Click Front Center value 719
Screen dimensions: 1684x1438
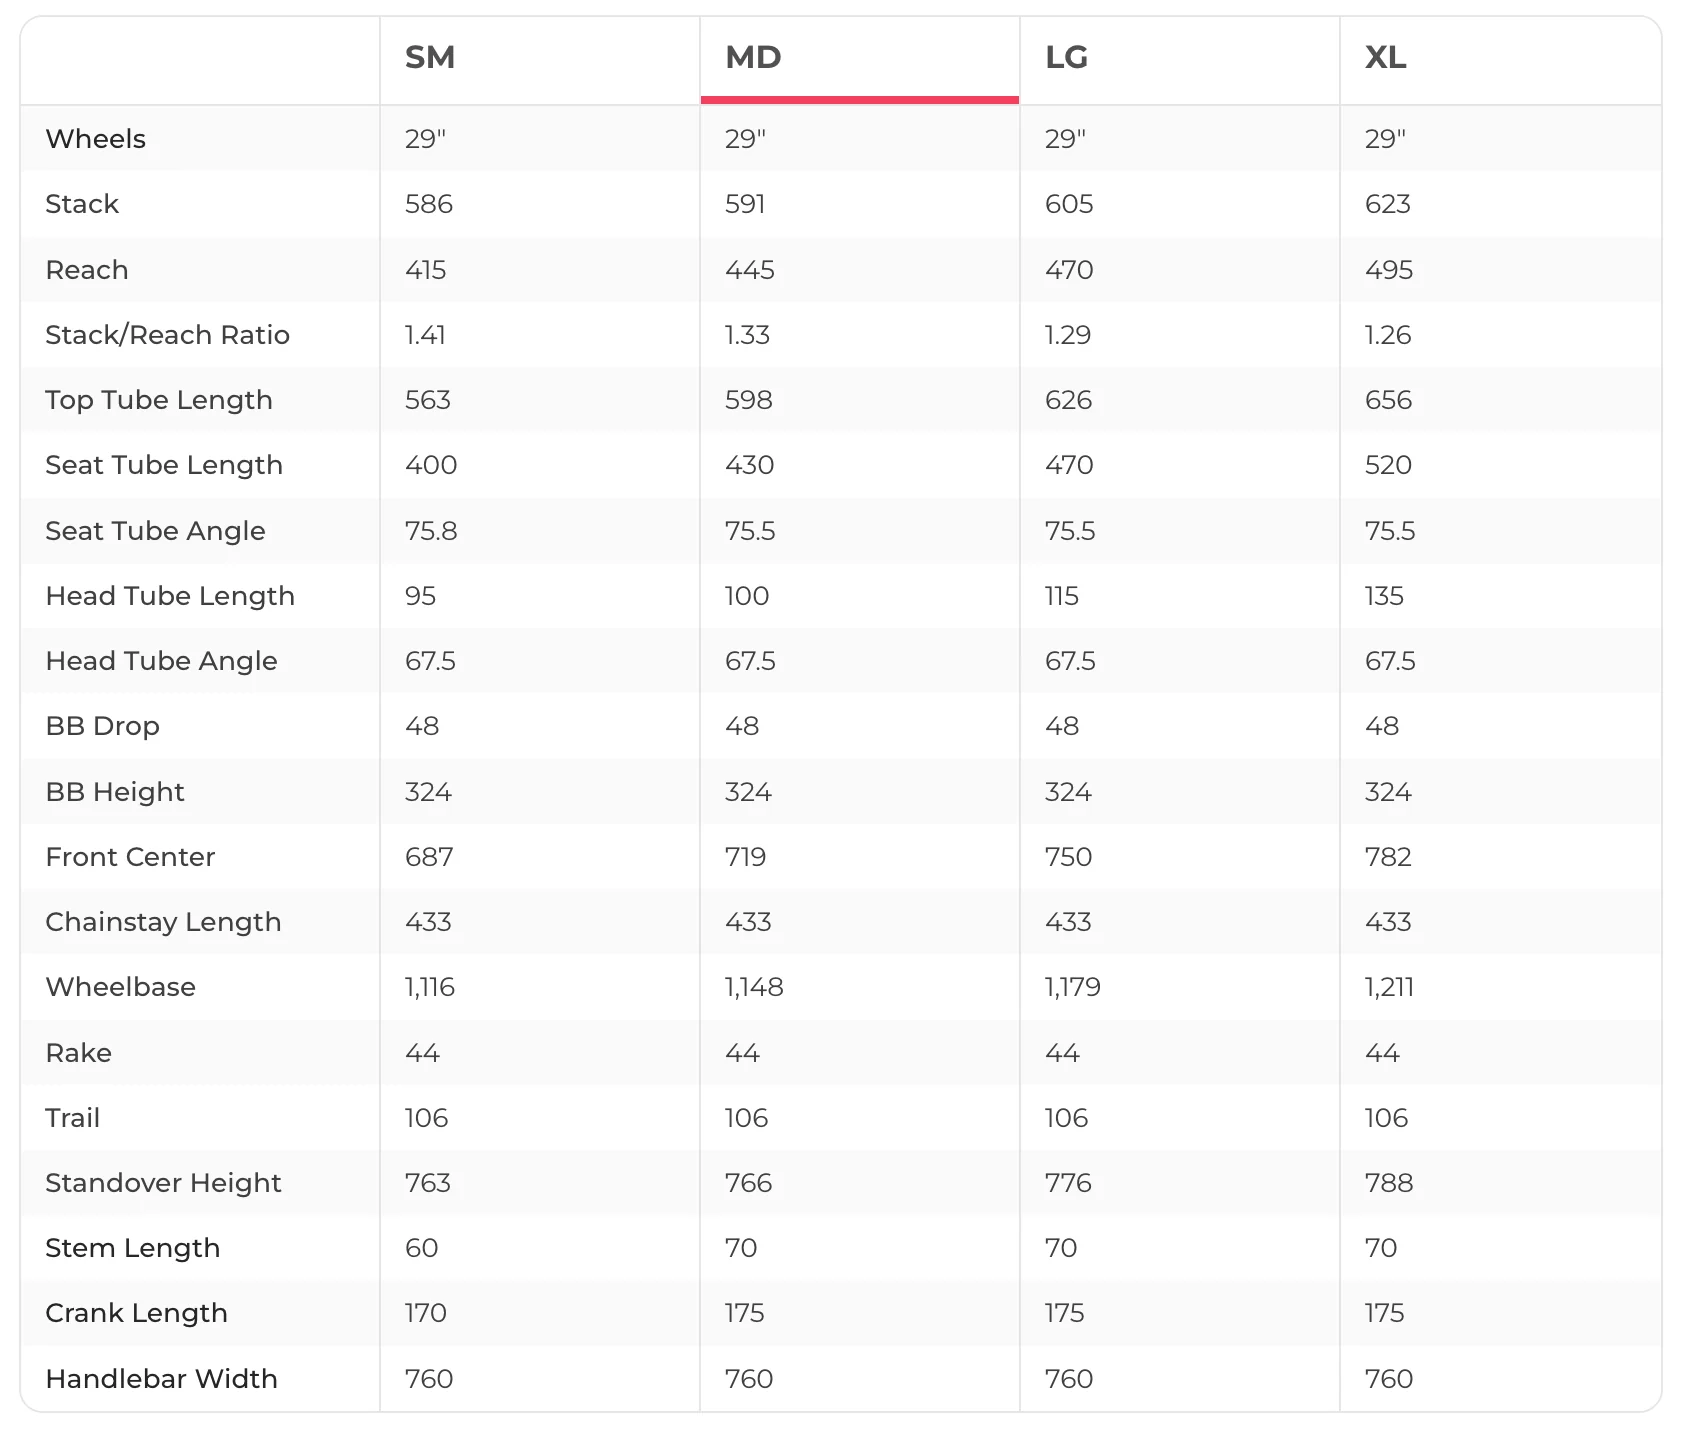click(746, 857)
